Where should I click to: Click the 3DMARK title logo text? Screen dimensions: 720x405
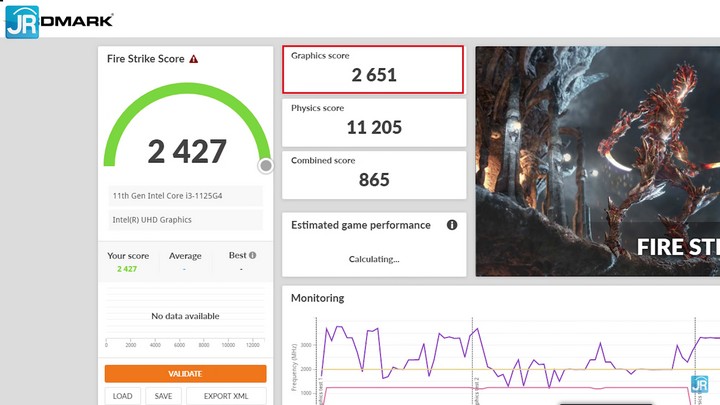[x=79, y=20]
